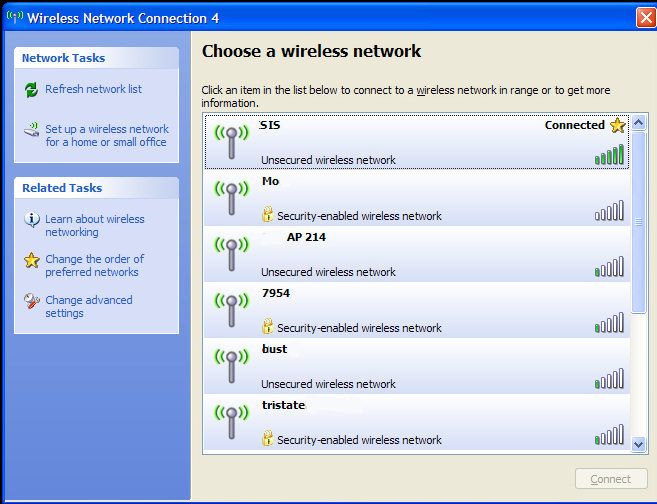
Task: Click the scrollbar up arrow
Action: [638, 123]
